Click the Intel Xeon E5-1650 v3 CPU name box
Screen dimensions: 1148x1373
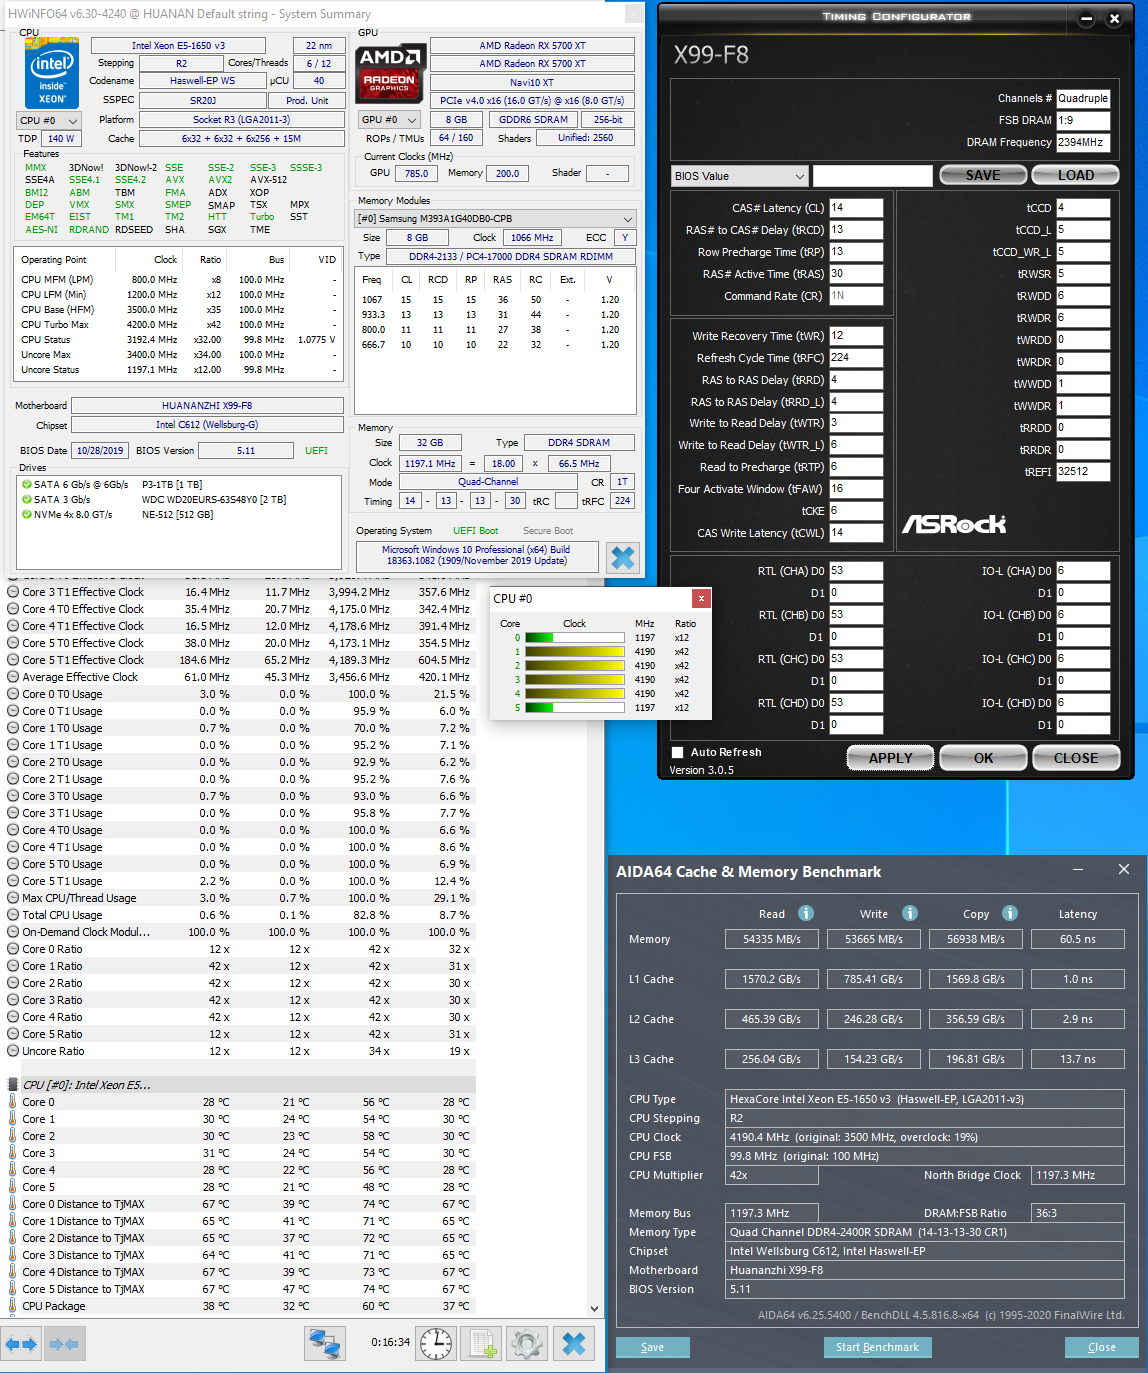pos(178,45)
